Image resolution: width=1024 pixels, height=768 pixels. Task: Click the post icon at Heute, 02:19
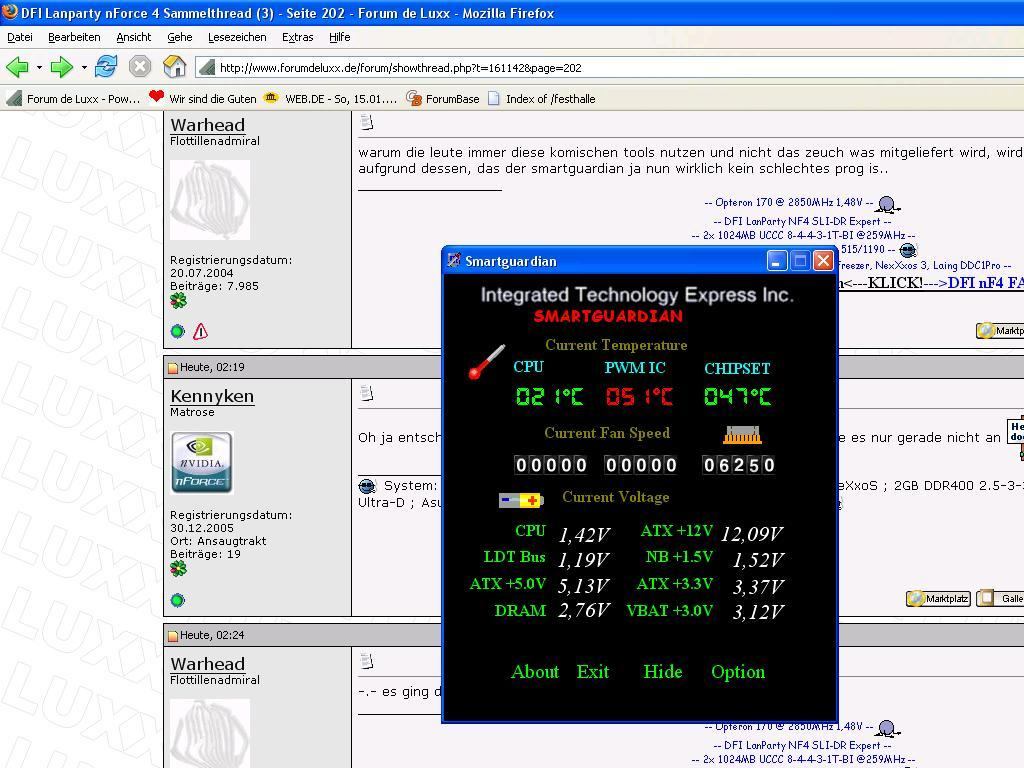pos(173,368)
